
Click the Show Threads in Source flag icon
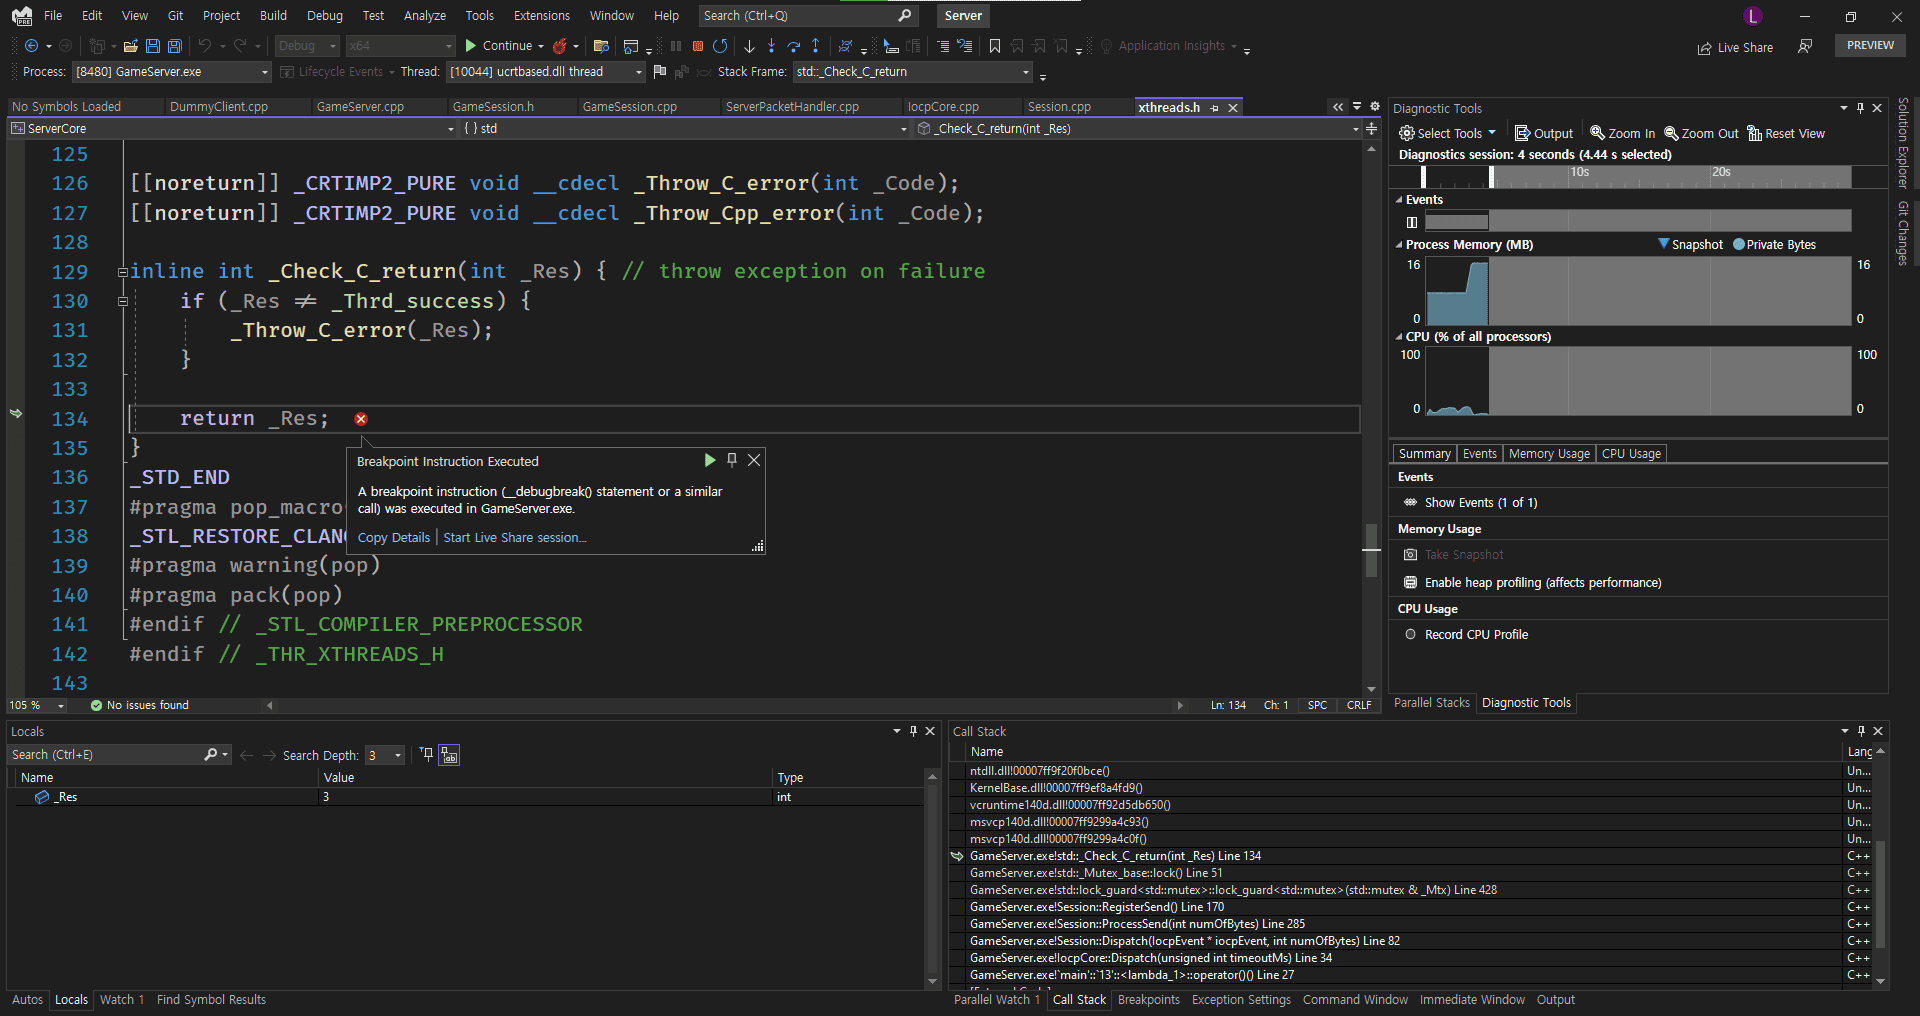tap(660, 72)
